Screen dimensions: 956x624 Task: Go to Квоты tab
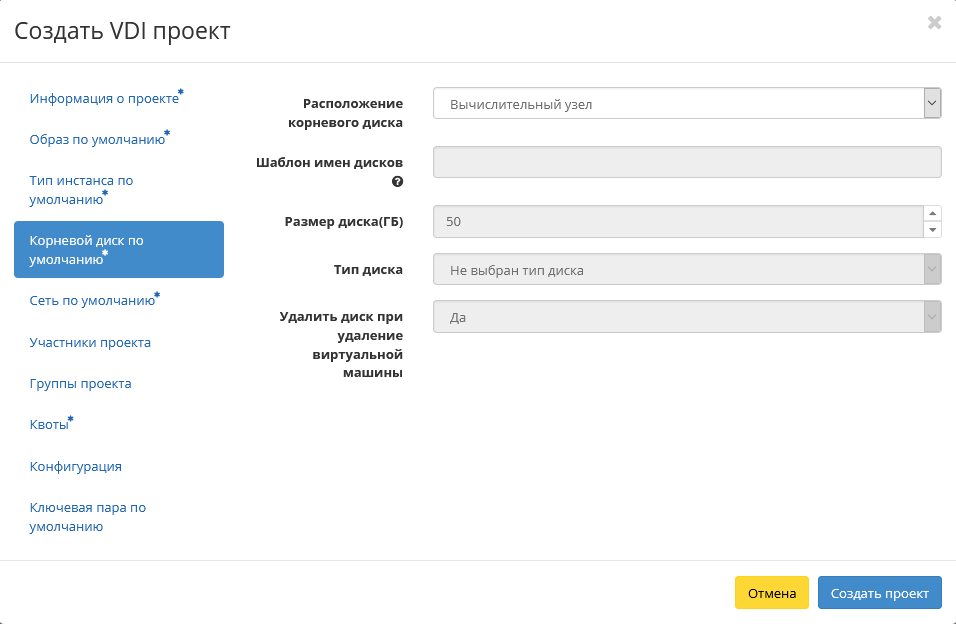[x=51, y=424]
